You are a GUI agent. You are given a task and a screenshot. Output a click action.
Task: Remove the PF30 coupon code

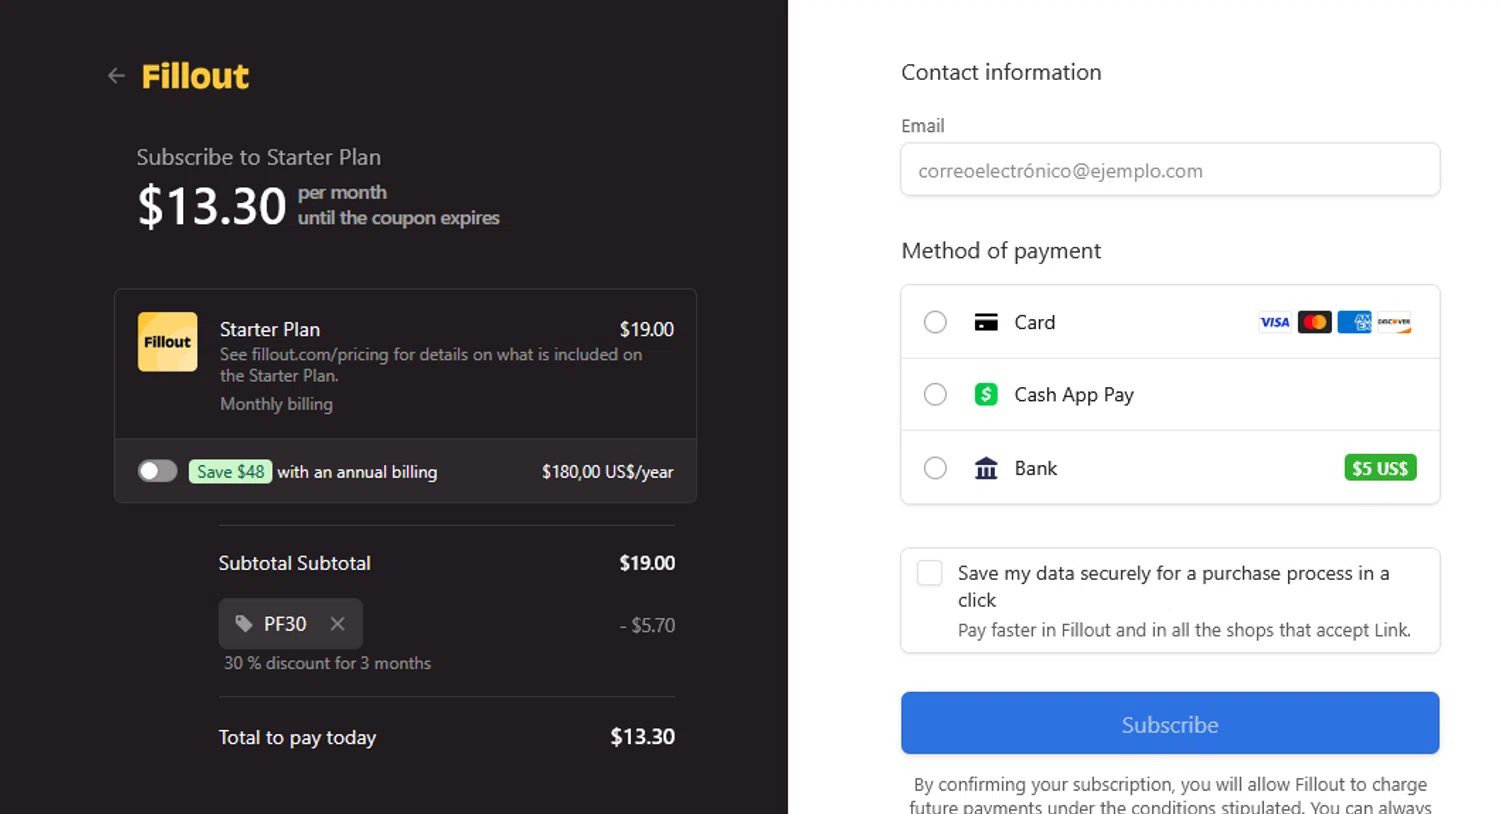point(338,624)
